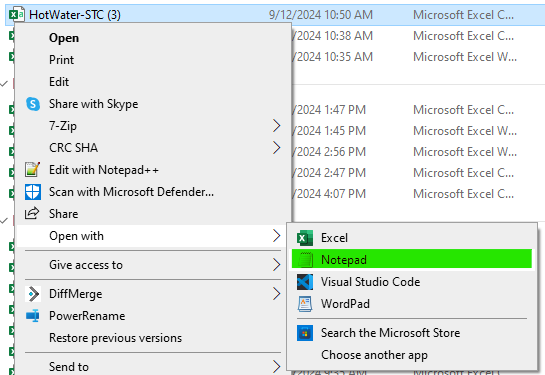Expand the Send to submenu arrow

point(277,367)
